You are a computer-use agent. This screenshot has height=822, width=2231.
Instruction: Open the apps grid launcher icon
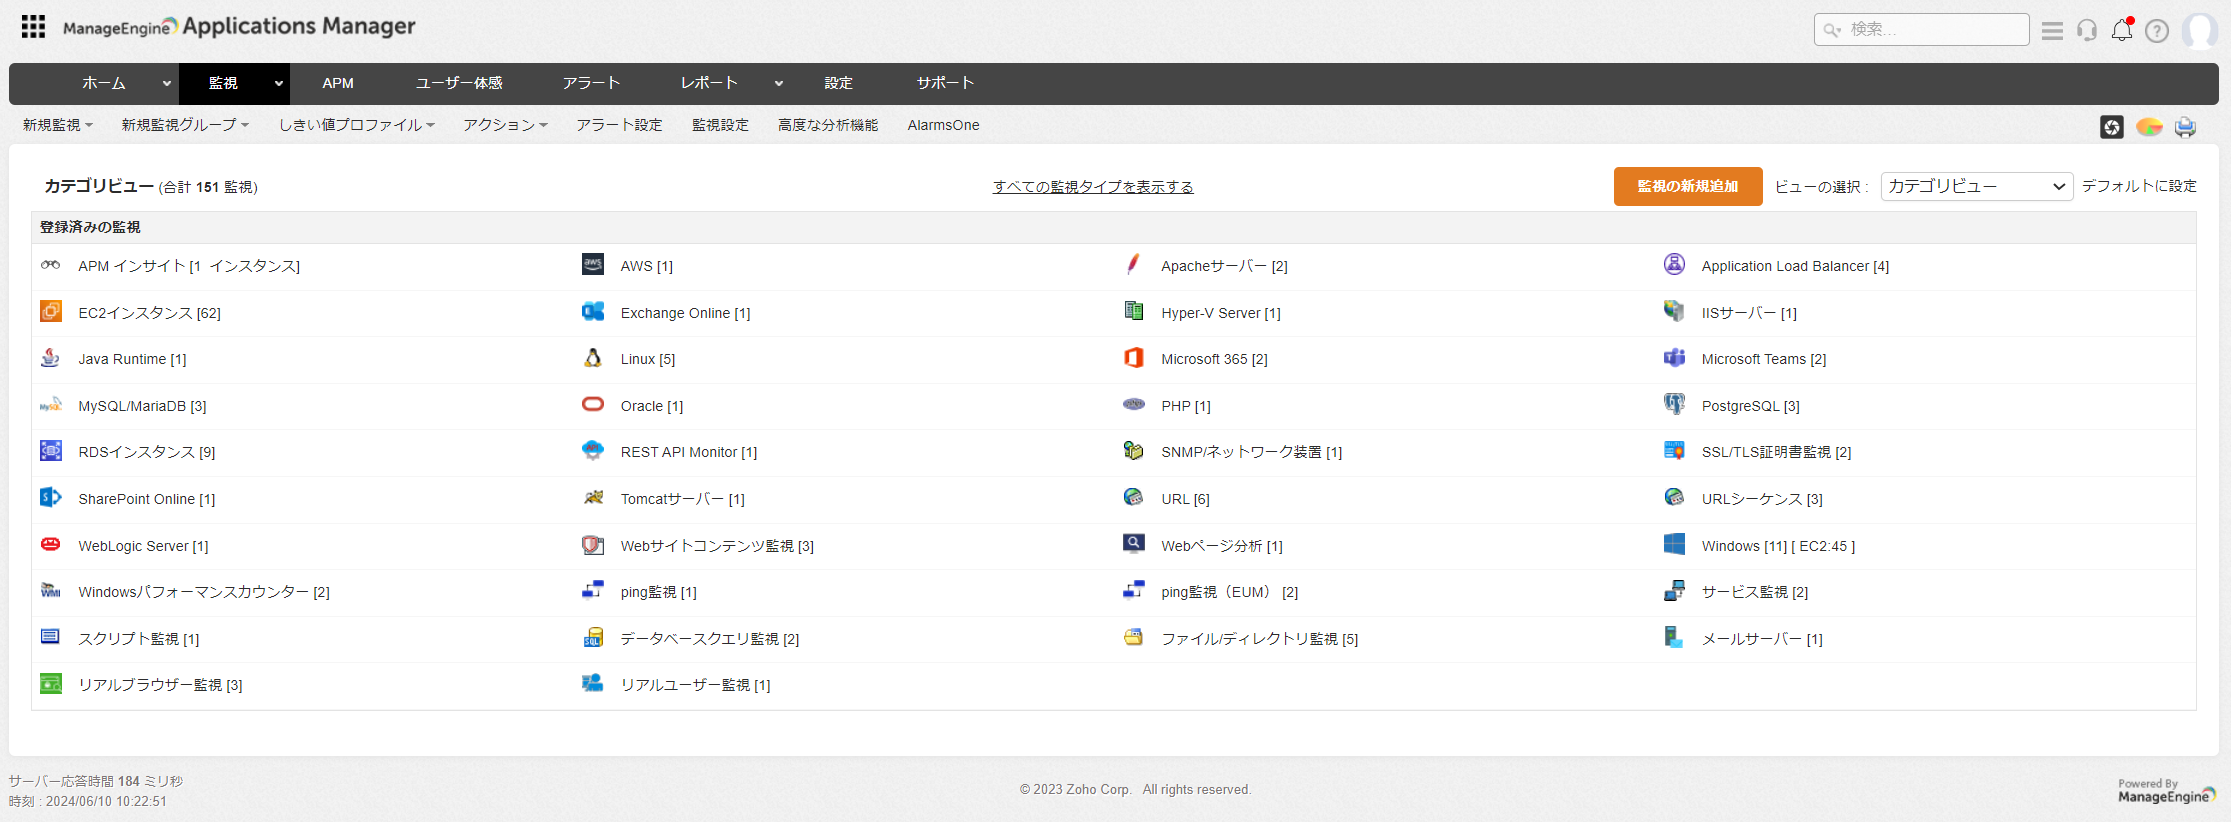coord(33,27)
